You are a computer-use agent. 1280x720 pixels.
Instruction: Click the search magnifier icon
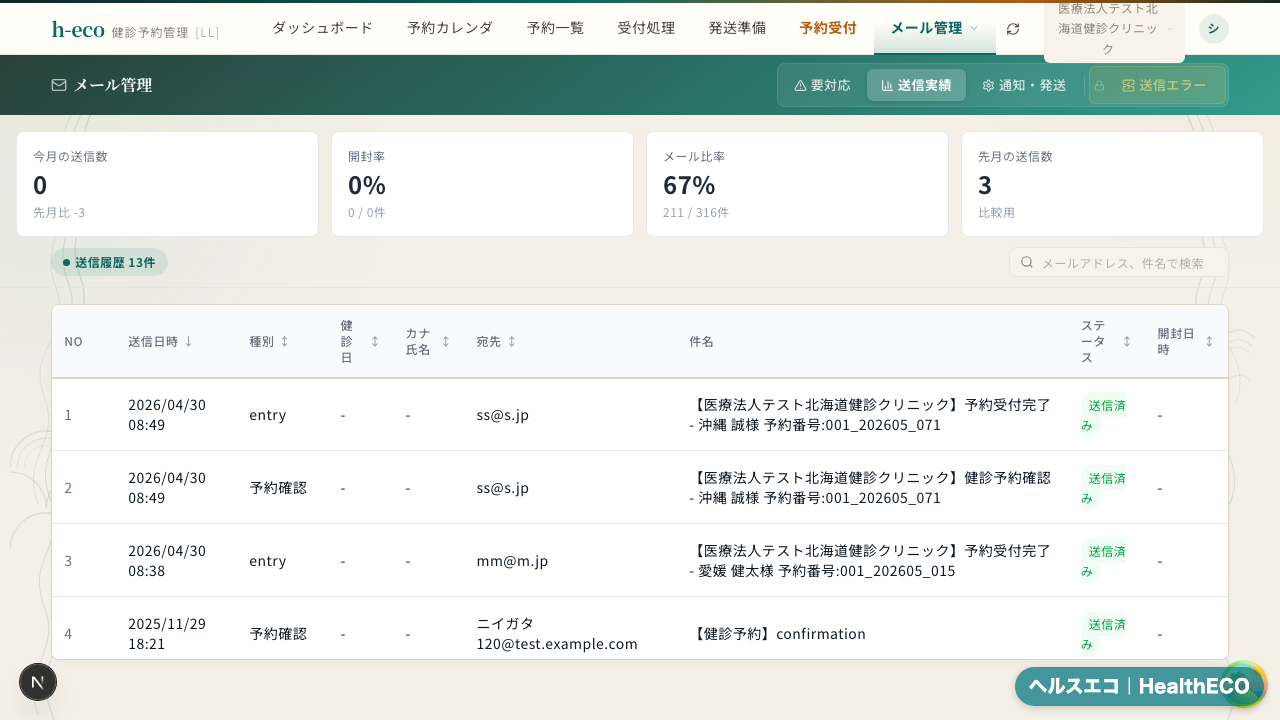click(x=1026, y=262)
